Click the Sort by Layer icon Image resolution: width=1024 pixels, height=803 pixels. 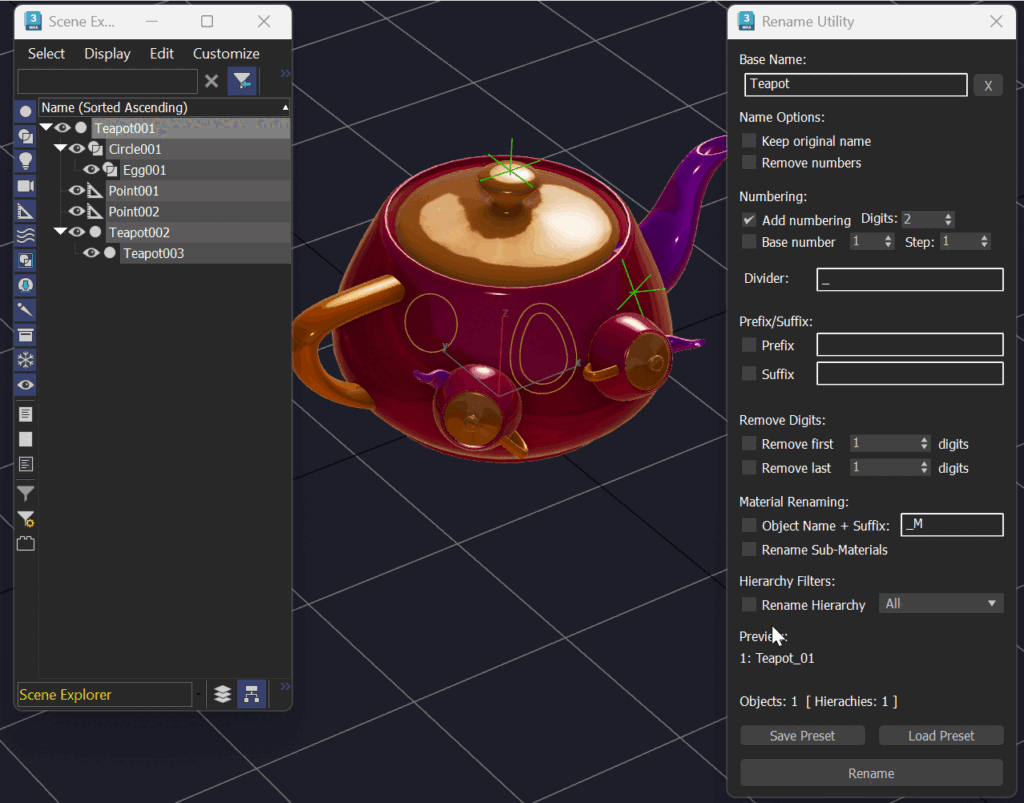pos(223,694)
